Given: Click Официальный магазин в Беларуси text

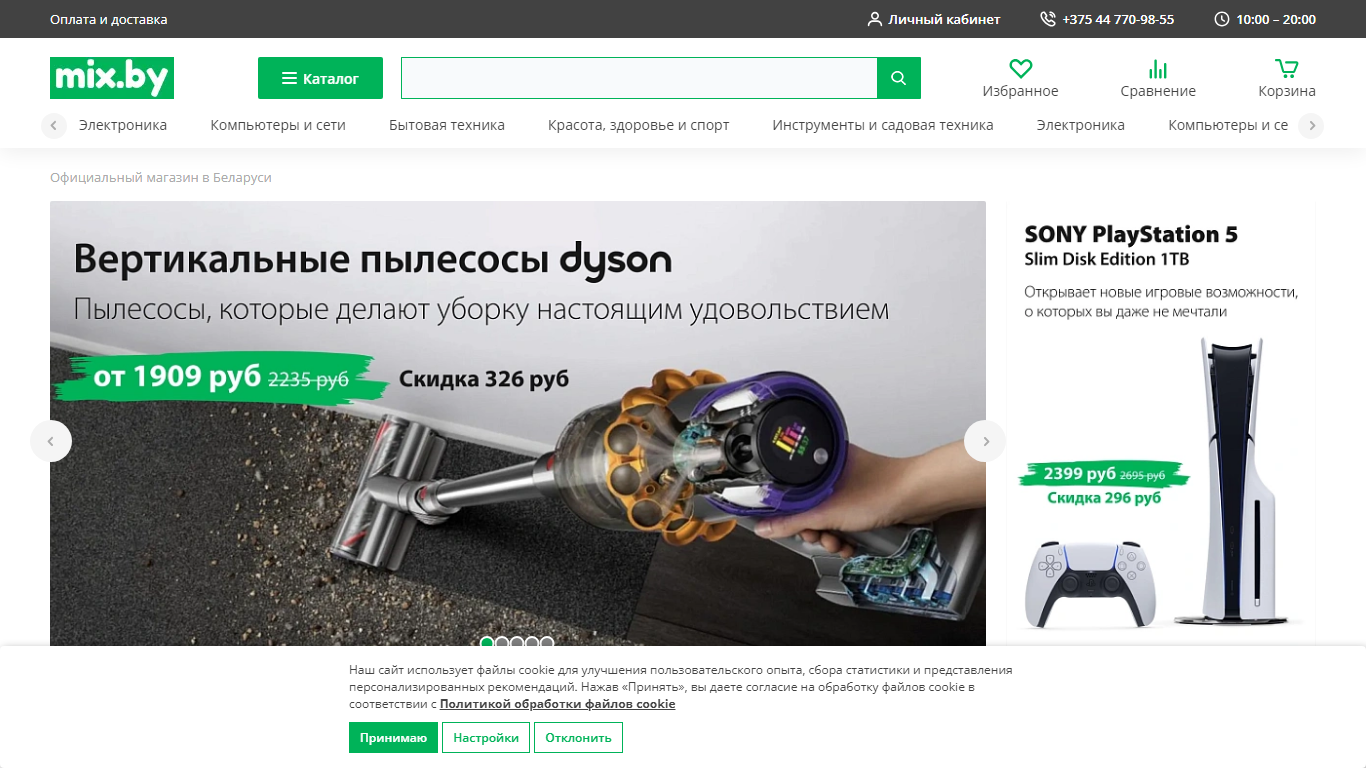Looking at the screenshot, I should pos(161,177).
